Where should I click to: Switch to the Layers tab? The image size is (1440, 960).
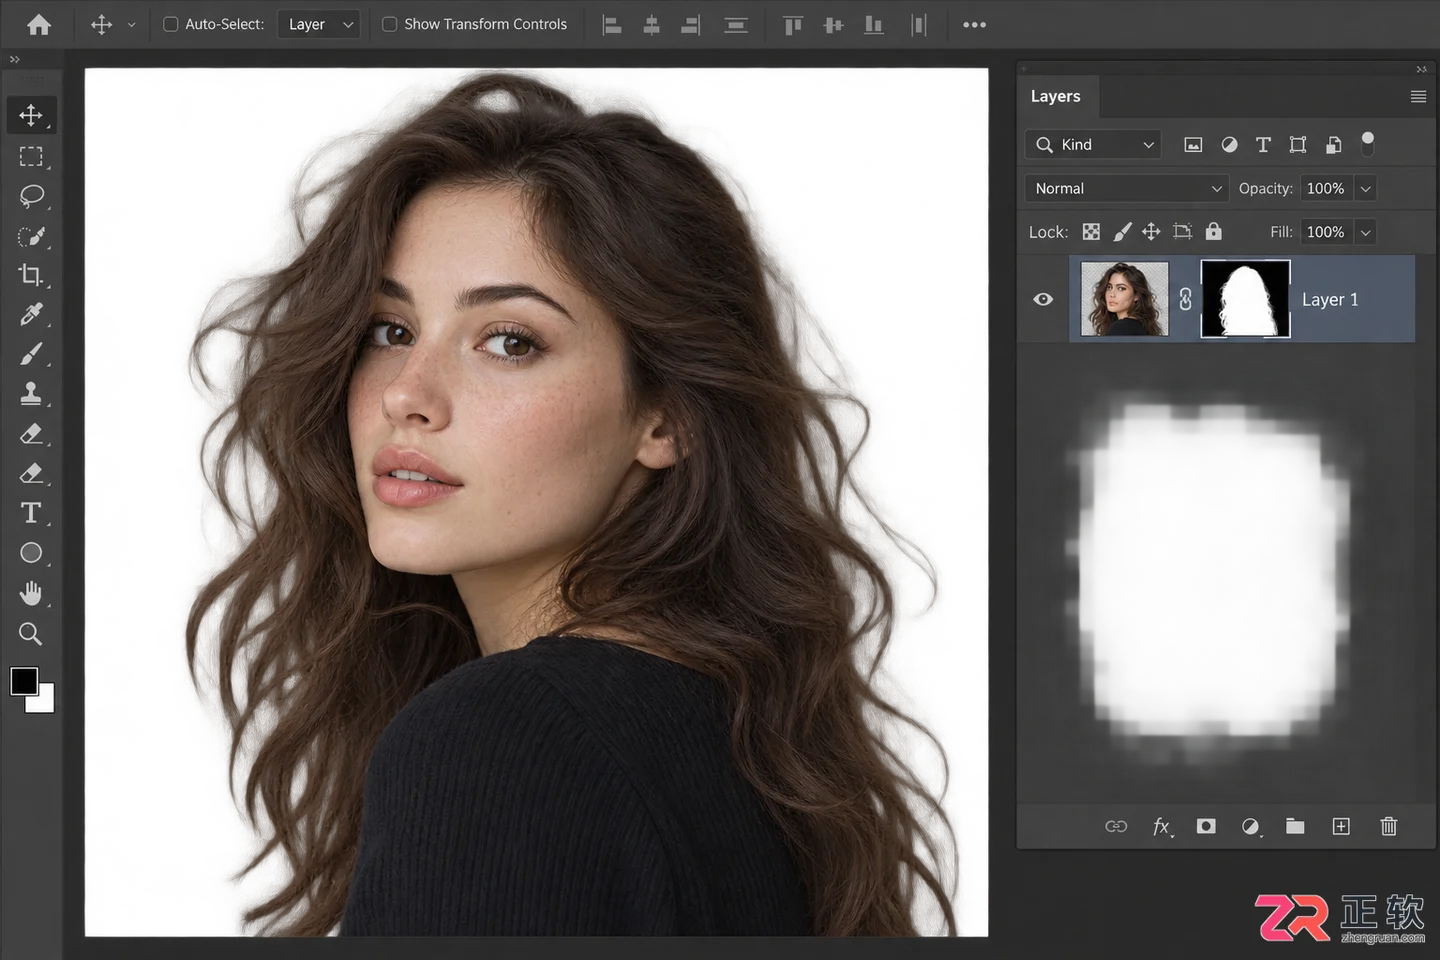[1056, 96]
